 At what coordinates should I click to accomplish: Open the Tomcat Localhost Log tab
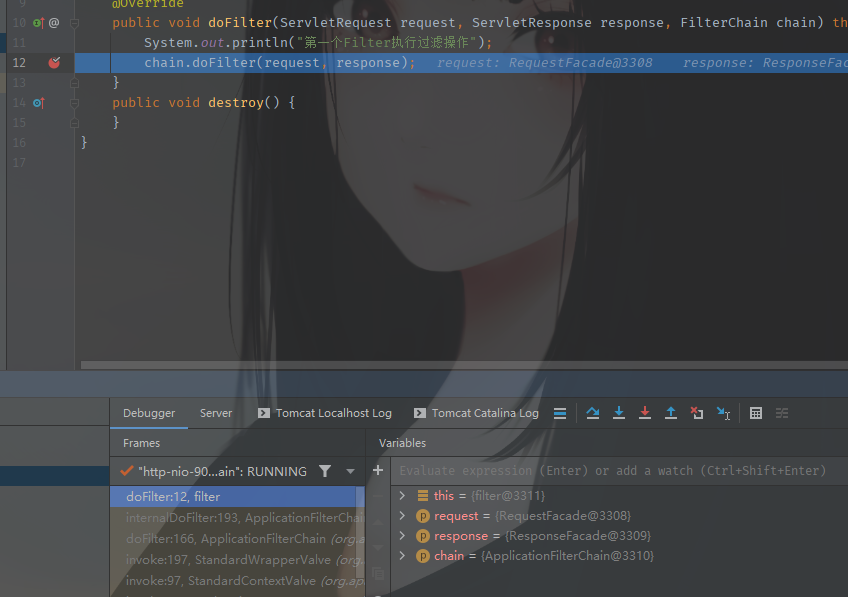pyautogui.click(x=324, y=413)
